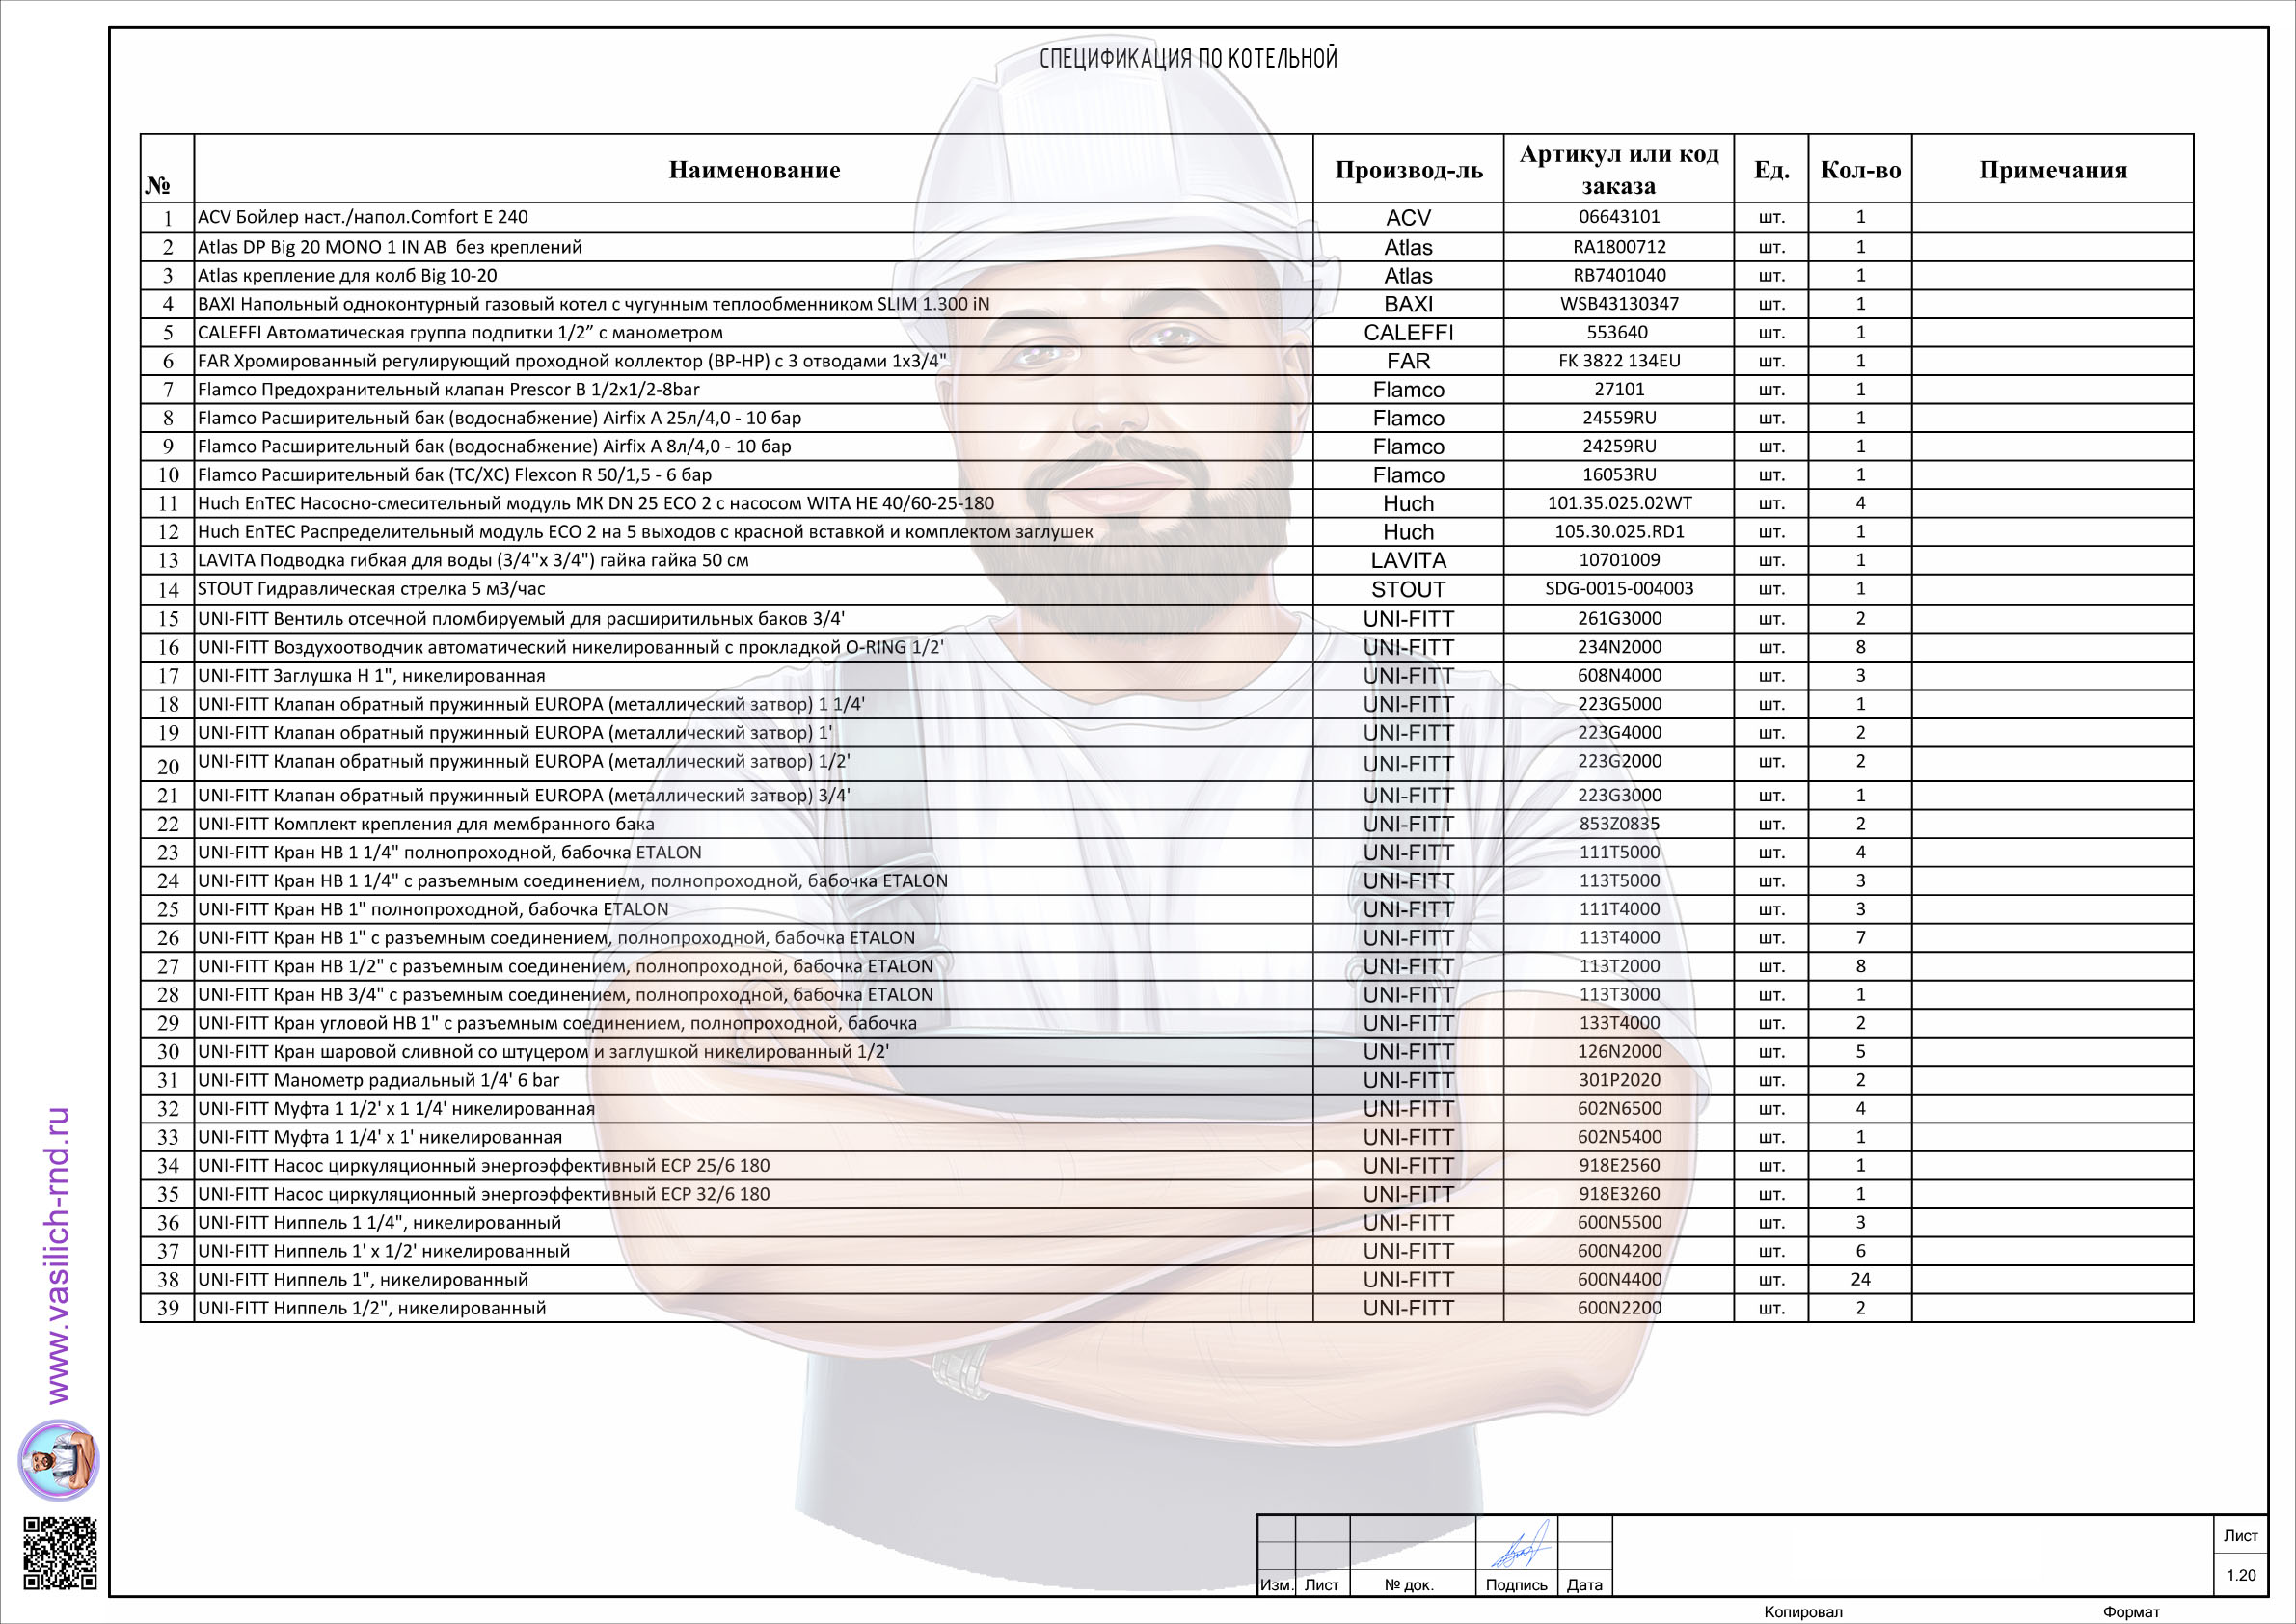Select article code 853Z0835
Image resolution: width=2296 pixels, height=1624 pixels.
click(1619, 825)
